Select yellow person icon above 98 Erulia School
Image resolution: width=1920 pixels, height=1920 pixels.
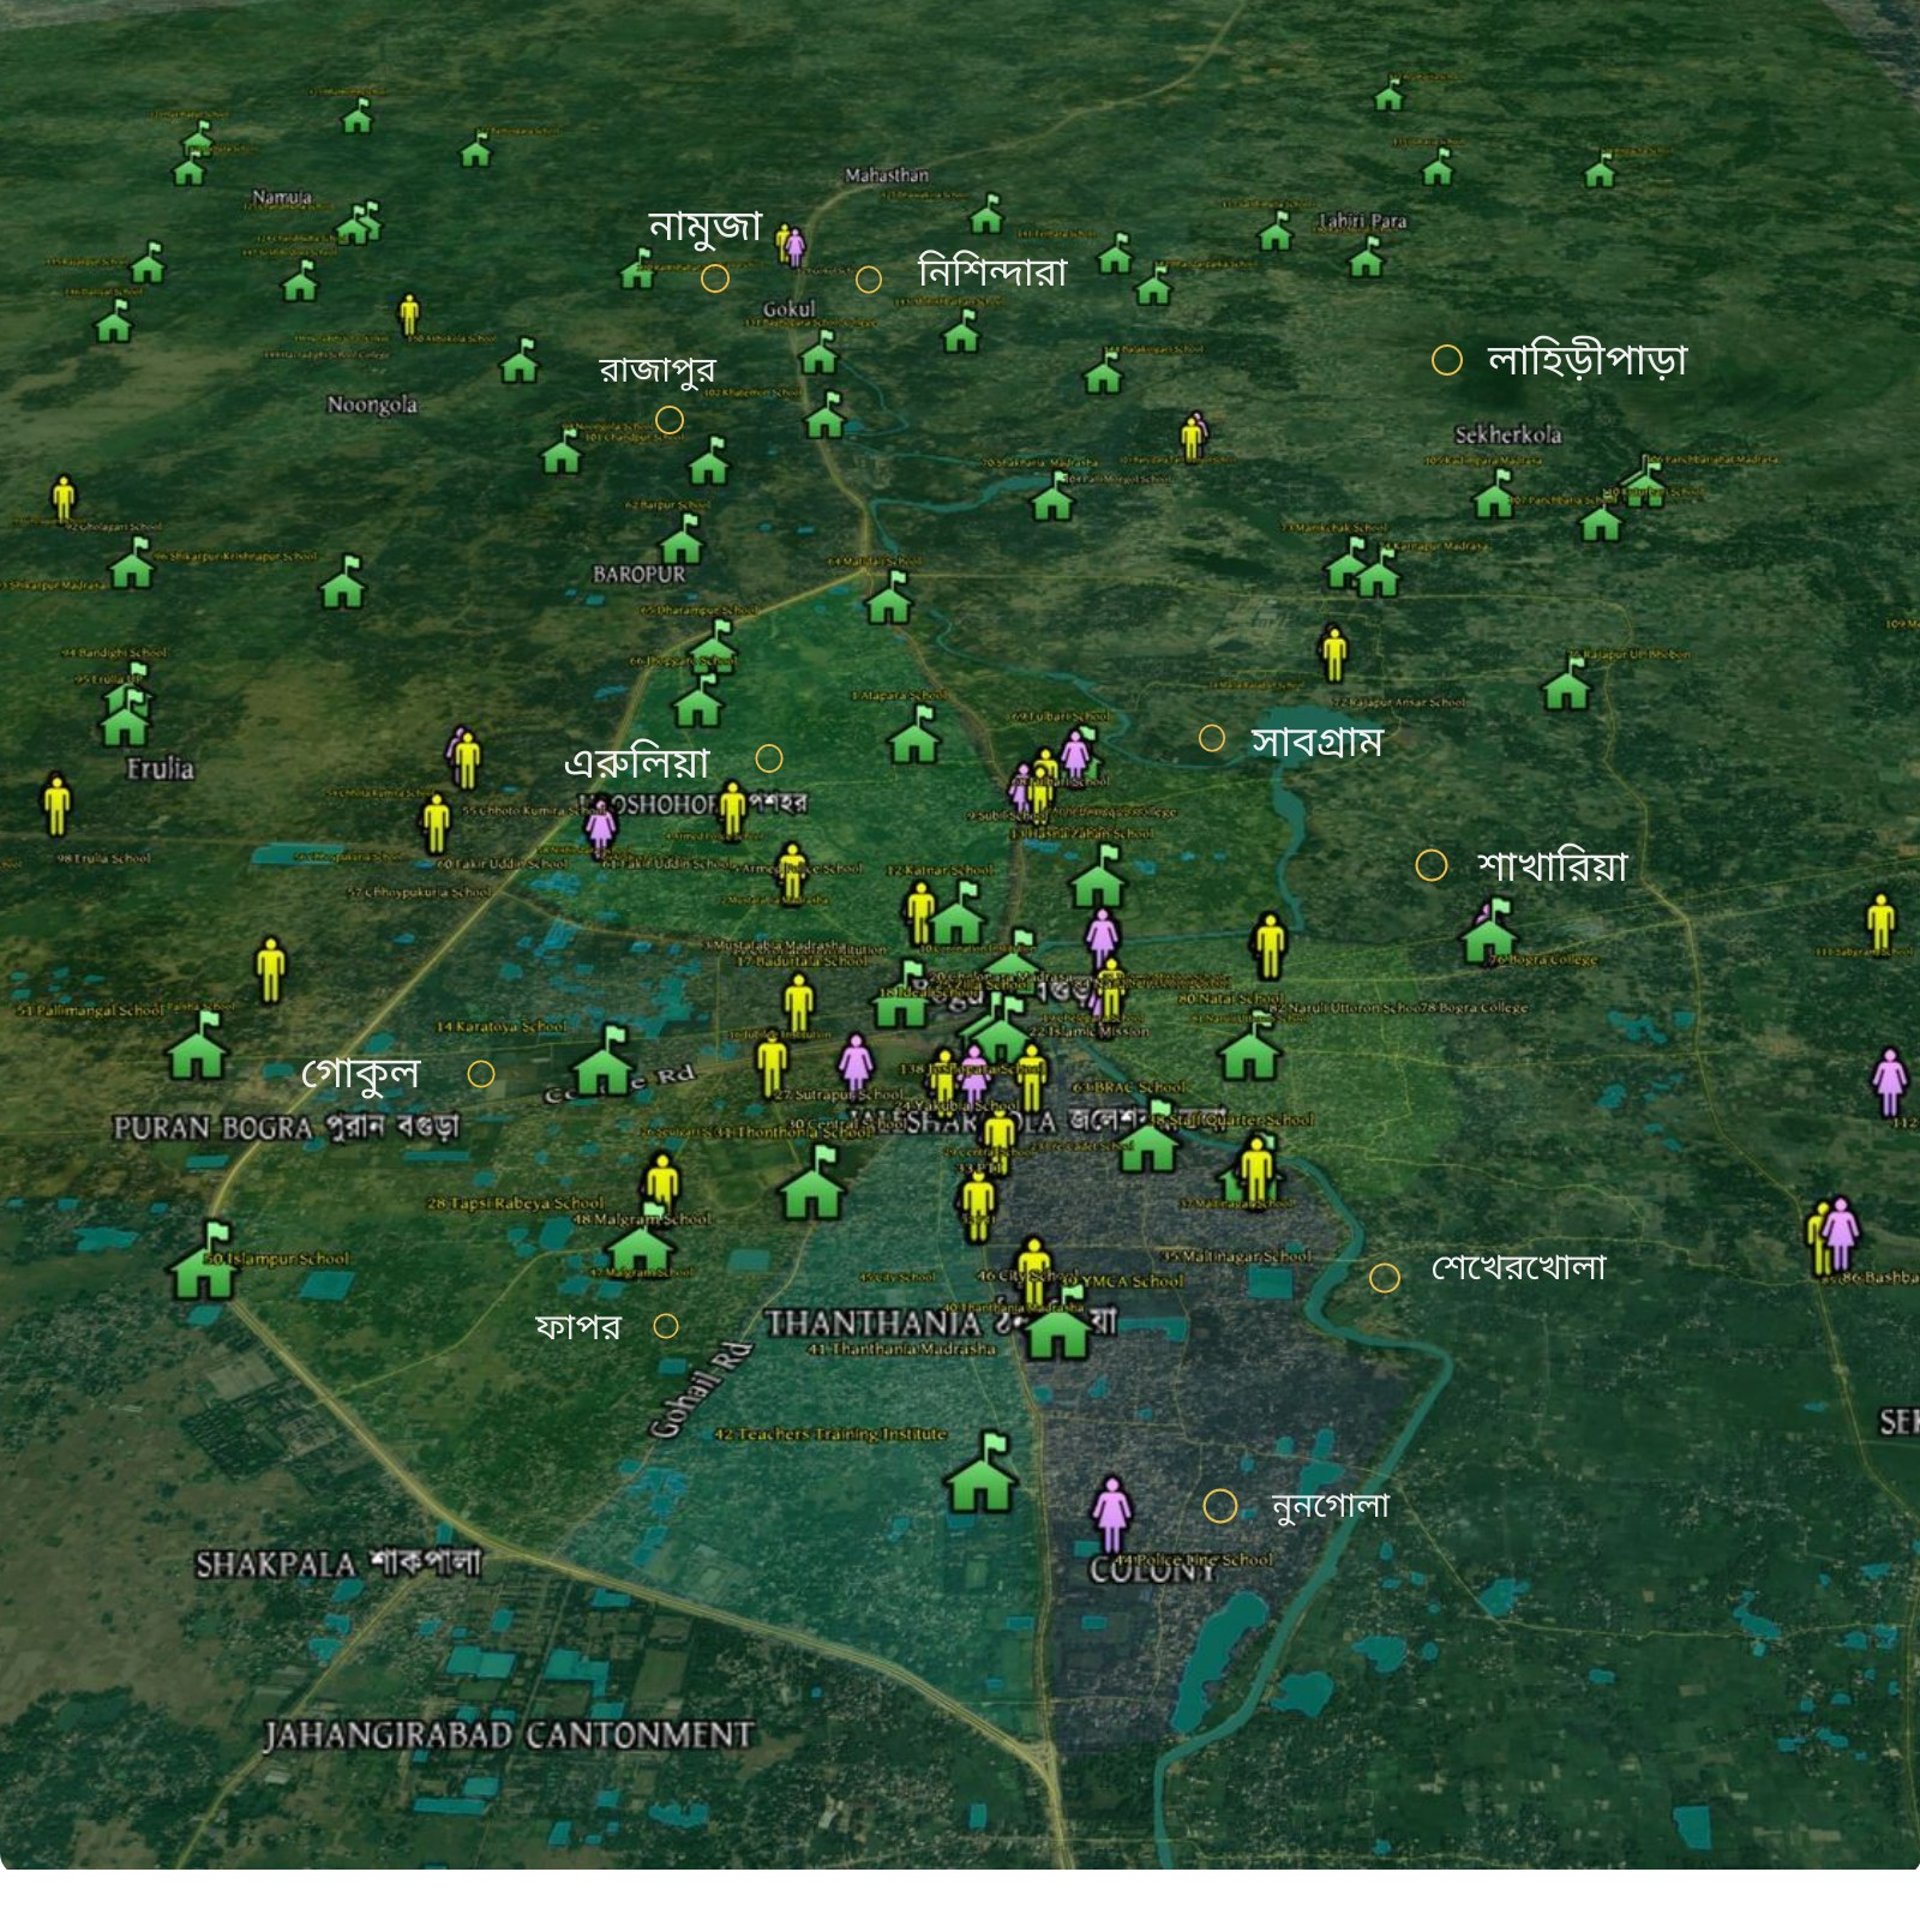click(x=57, y=804)
